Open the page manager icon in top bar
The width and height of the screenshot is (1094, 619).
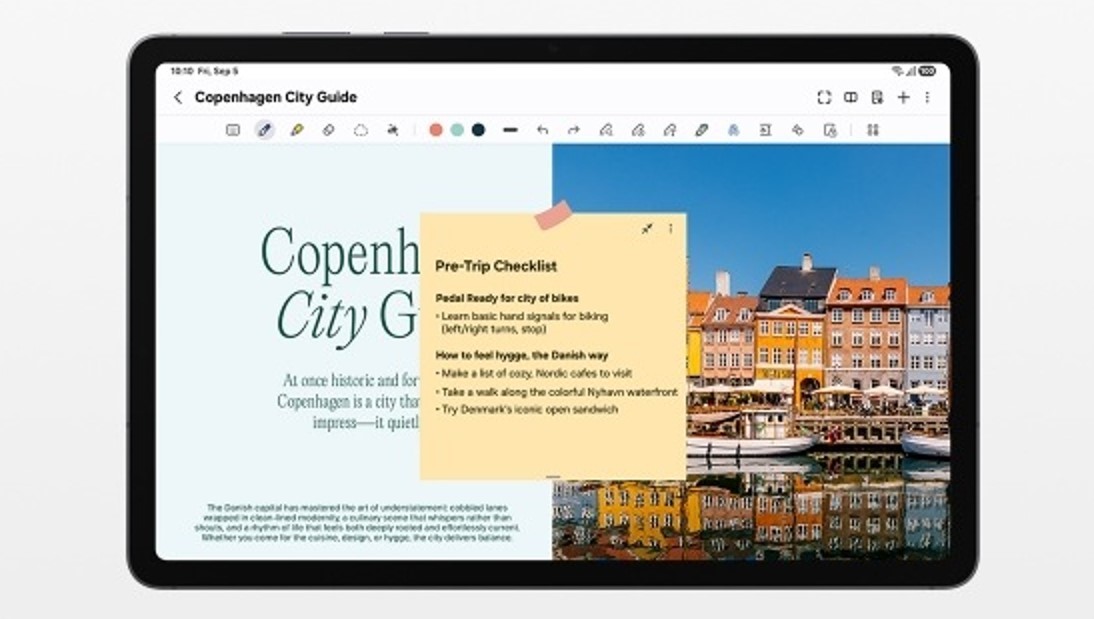pyautogui.click(x=877, y=97)
